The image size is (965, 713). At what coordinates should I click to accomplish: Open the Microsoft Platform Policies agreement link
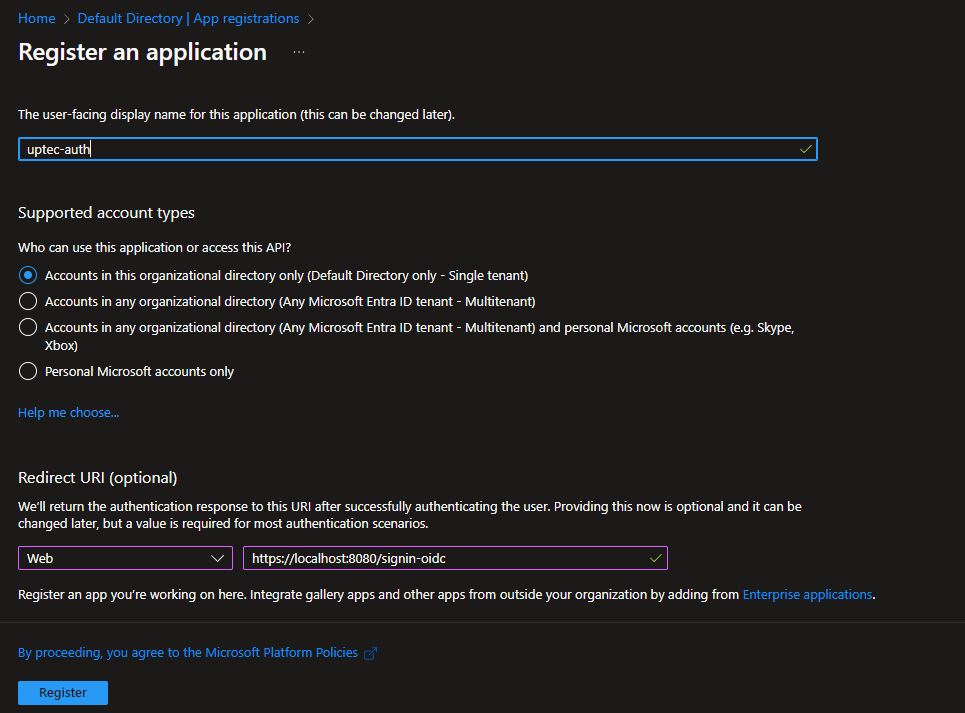[188, 652]
